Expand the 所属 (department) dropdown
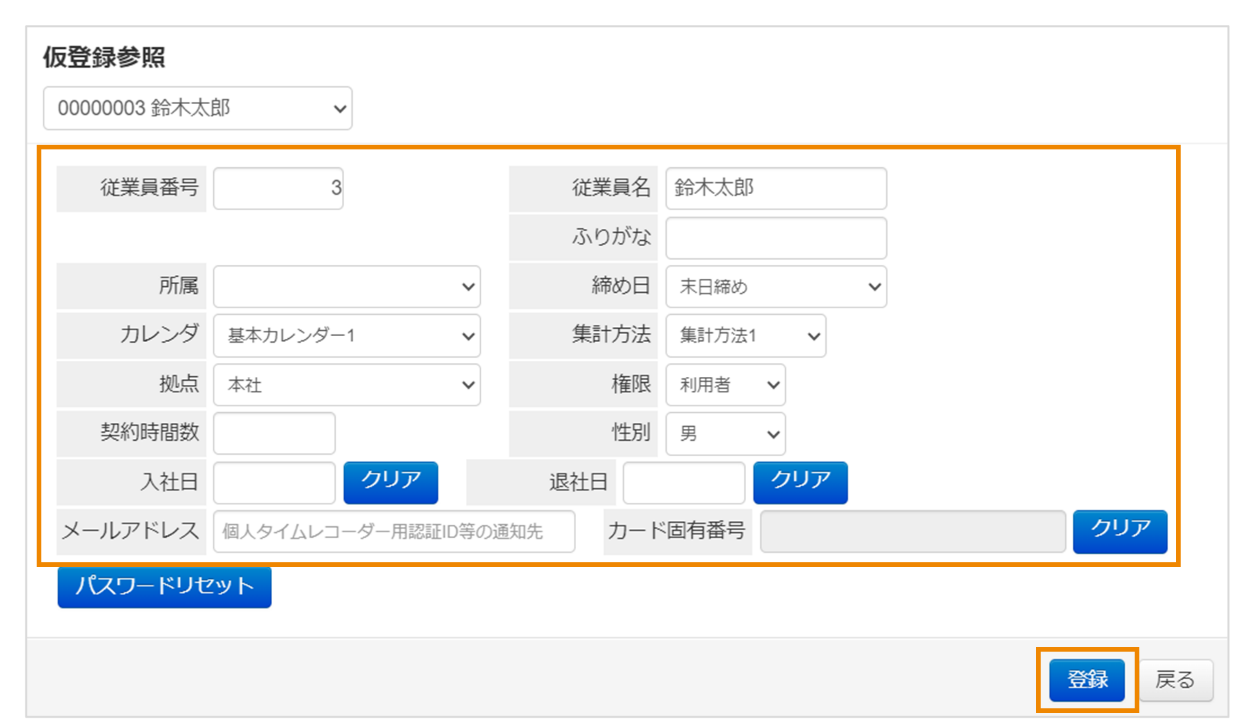This screenshot has width=1240, height=727. point(346,286)
